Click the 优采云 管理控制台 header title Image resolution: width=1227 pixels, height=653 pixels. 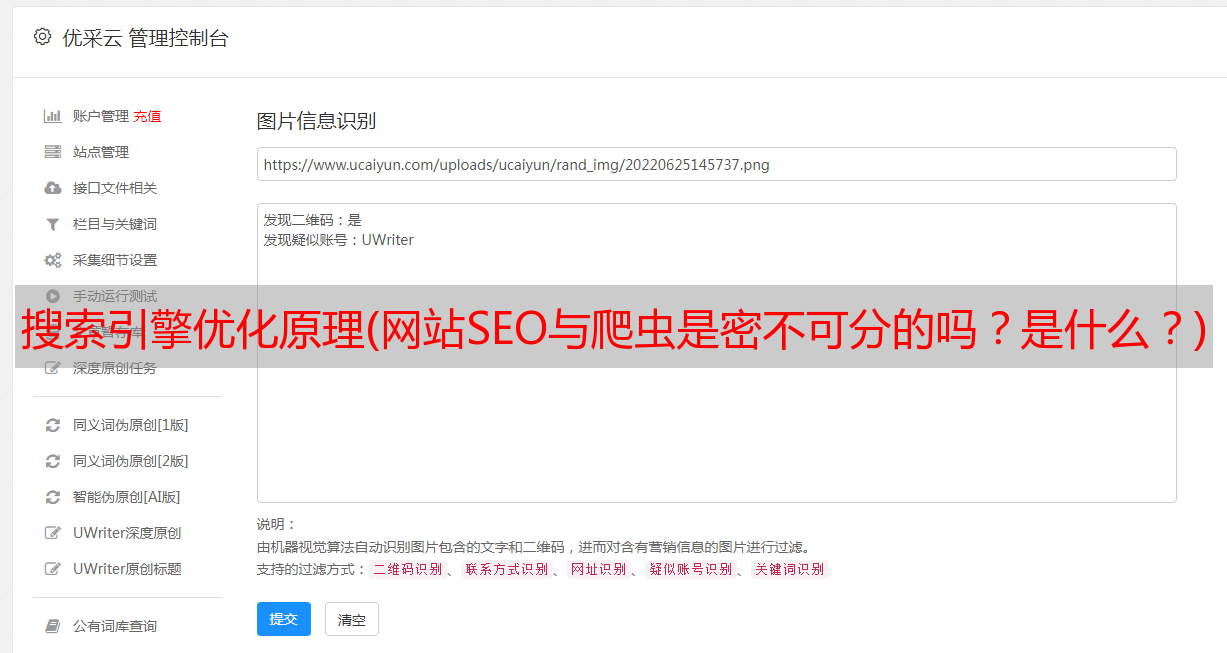tap(145, 38)
